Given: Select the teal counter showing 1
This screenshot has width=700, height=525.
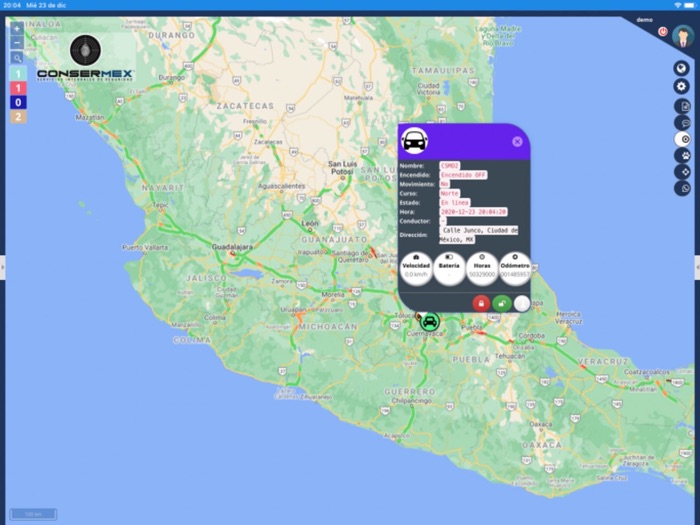Looking at the screenshot, I should (x=18, y=74).
